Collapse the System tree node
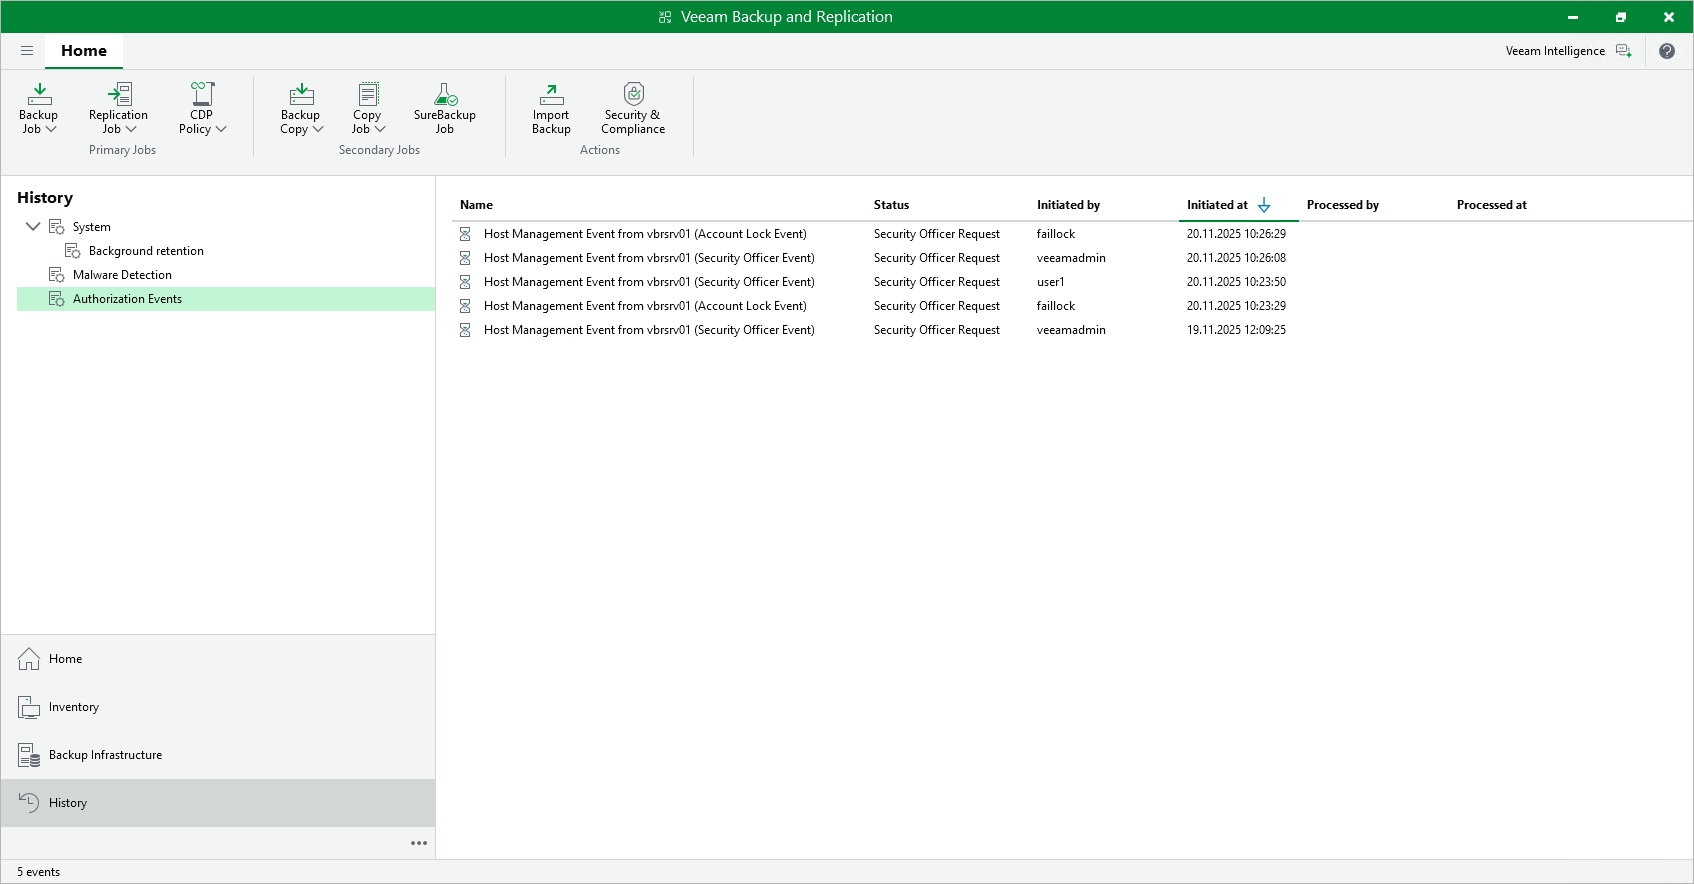This screenshot has height=884, width=1694. pyautogui.click(x=33, y=227)
